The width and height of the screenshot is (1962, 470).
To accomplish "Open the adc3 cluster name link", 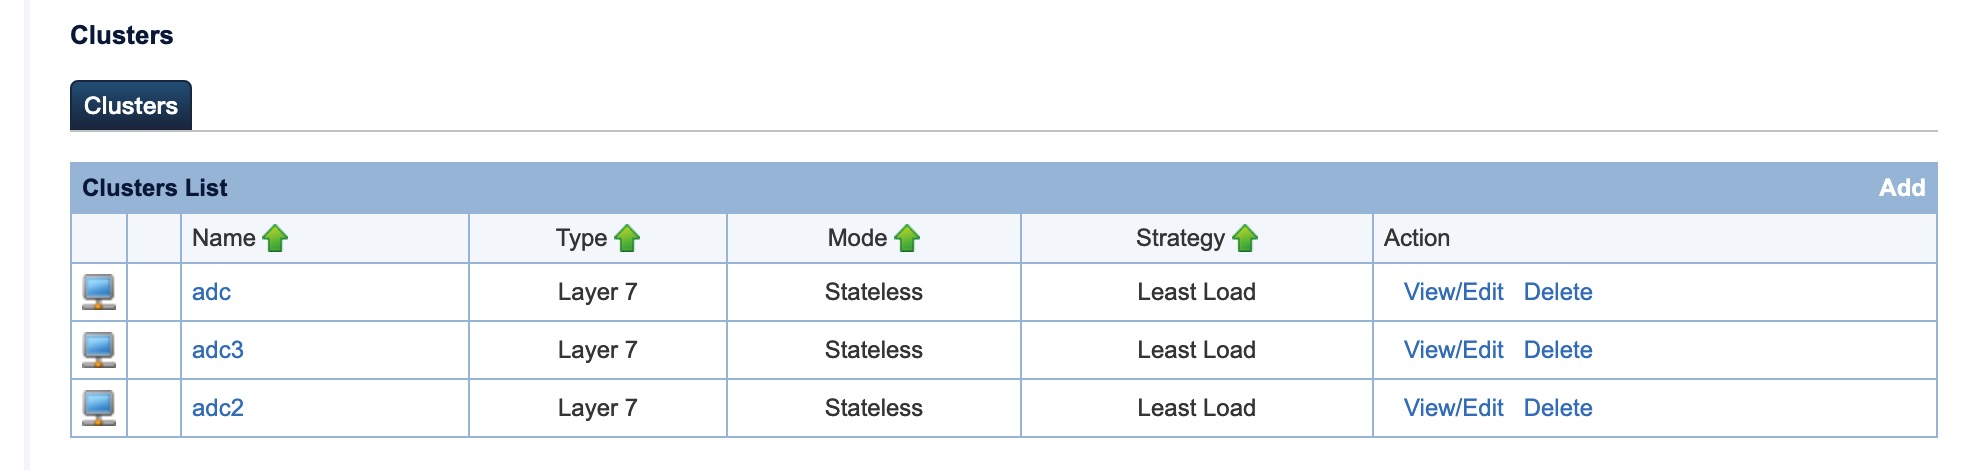I will [217, 350].
